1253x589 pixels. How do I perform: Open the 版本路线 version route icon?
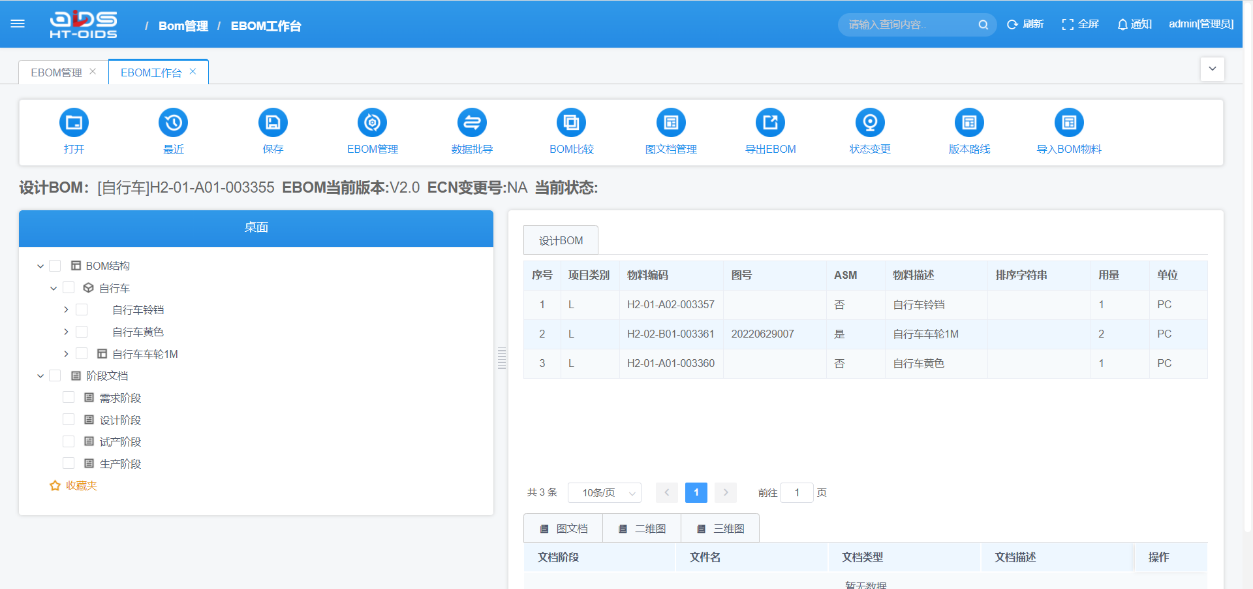pyautogui.click(x=969, y=123)
